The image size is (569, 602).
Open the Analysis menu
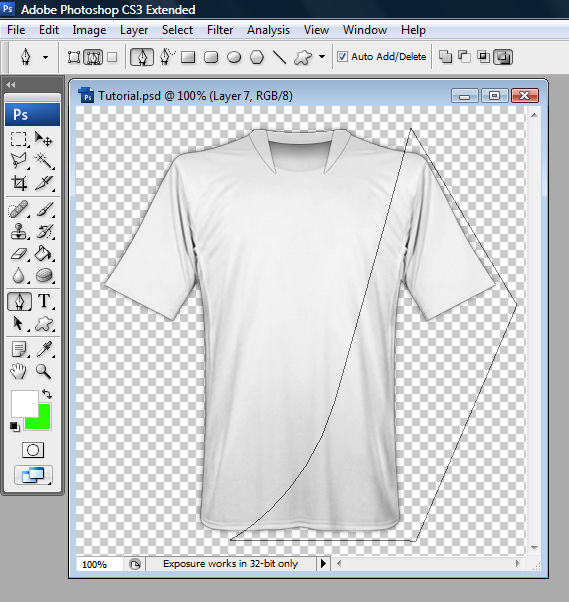[268, 30]
